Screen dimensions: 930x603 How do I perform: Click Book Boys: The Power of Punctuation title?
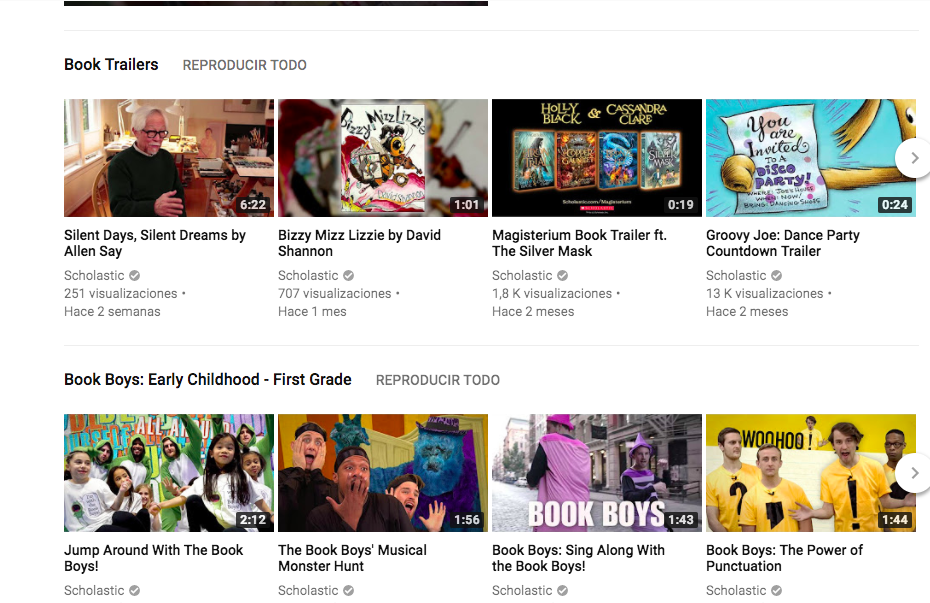tap(784, 558)
